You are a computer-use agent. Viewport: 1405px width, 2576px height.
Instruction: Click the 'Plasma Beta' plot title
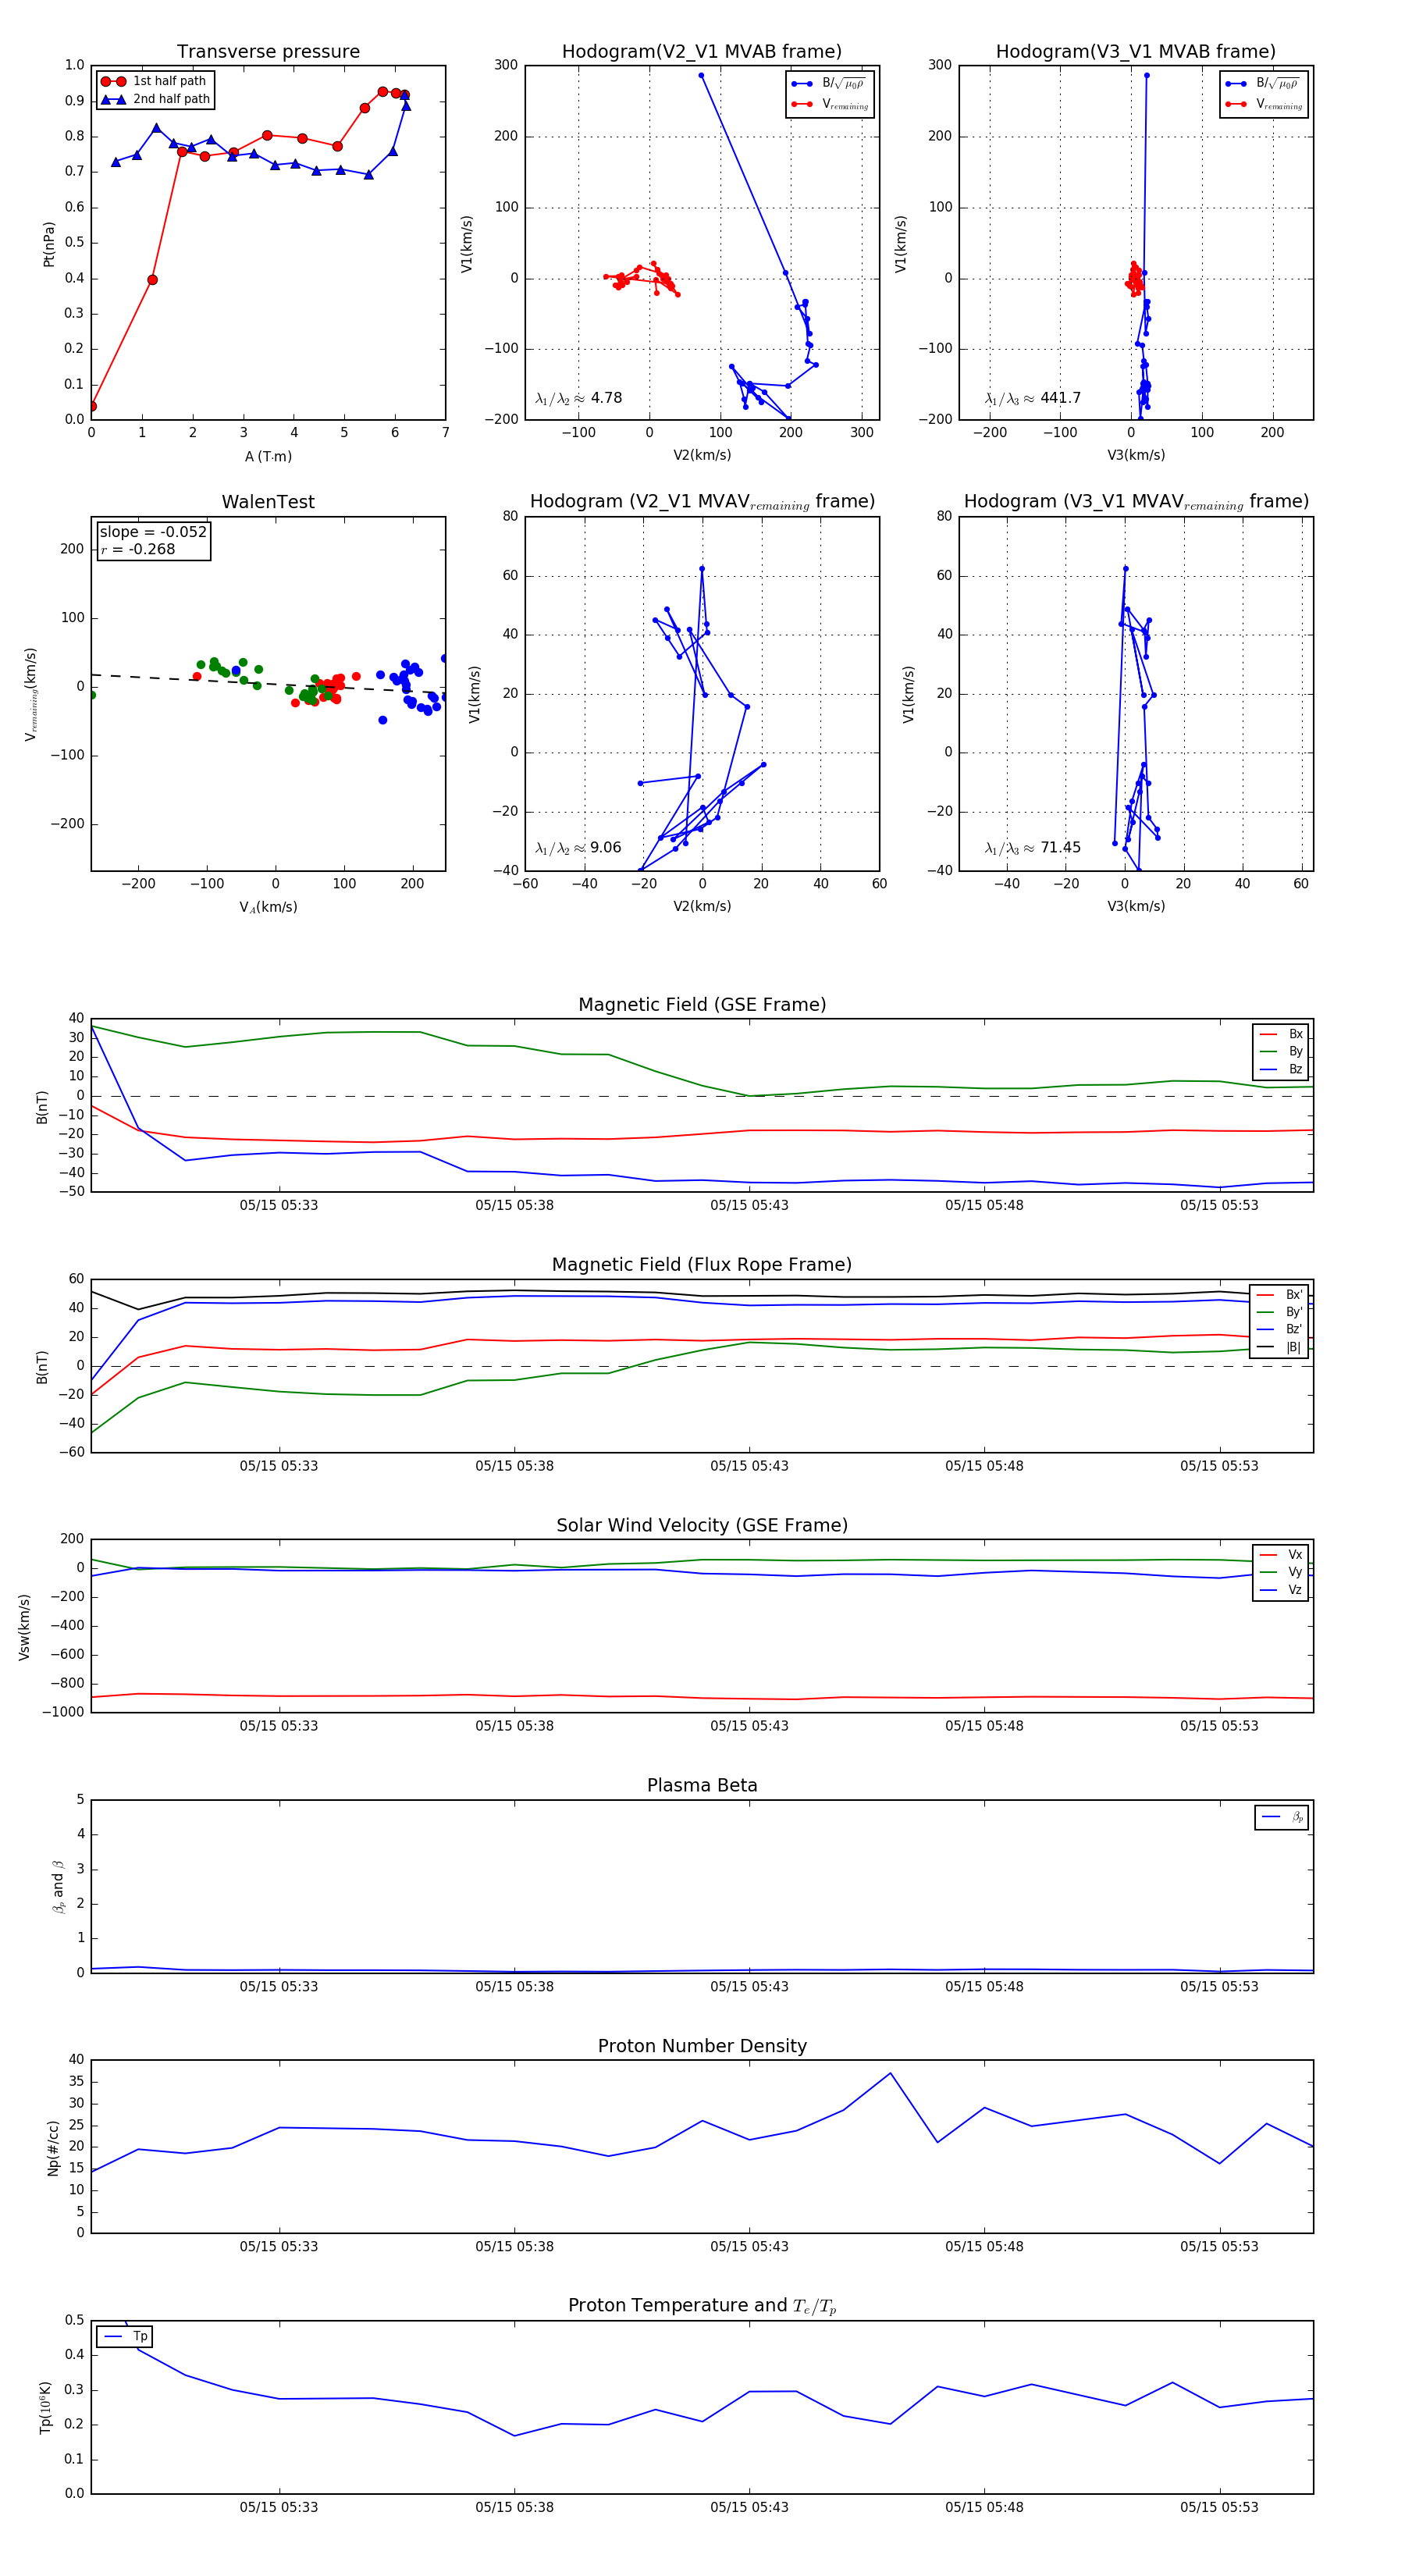[x=702, y=1785]
